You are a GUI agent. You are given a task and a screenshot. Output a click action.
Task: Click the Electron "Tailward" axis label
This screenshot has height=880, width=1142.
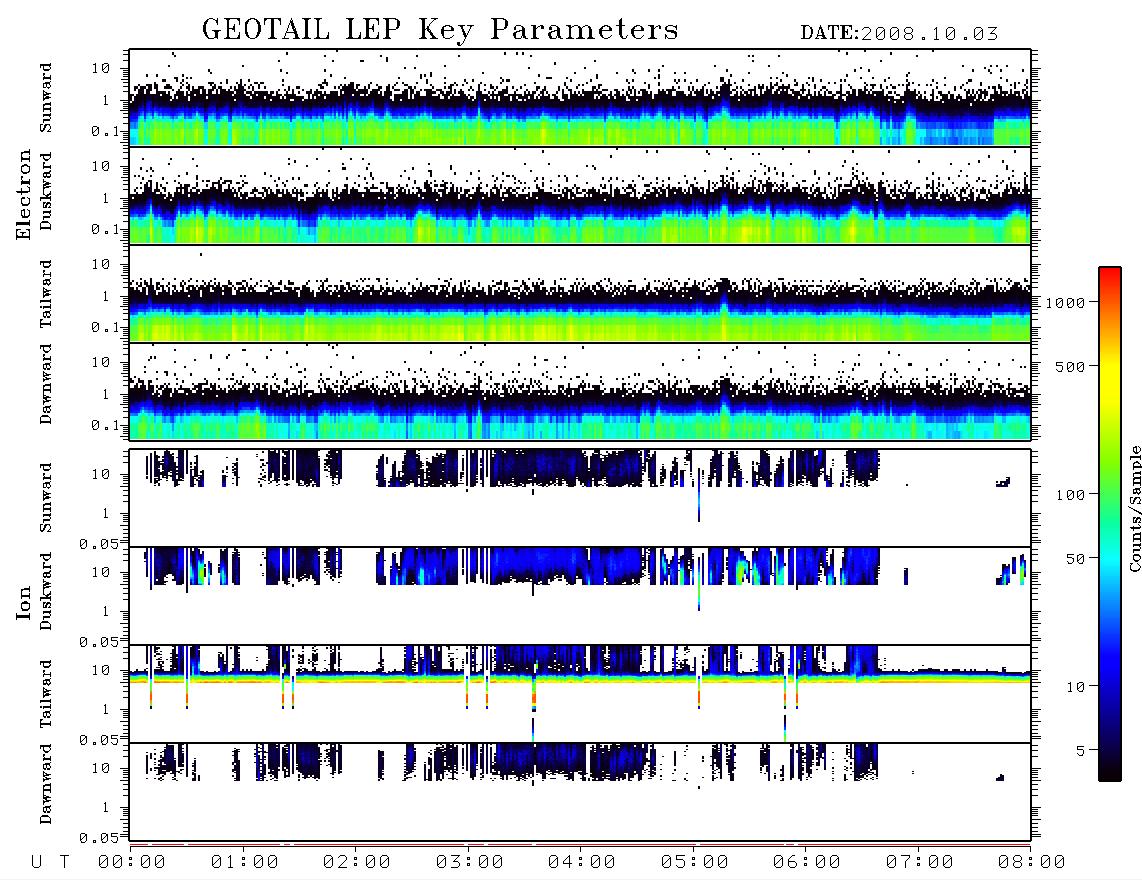click(46, 294)
